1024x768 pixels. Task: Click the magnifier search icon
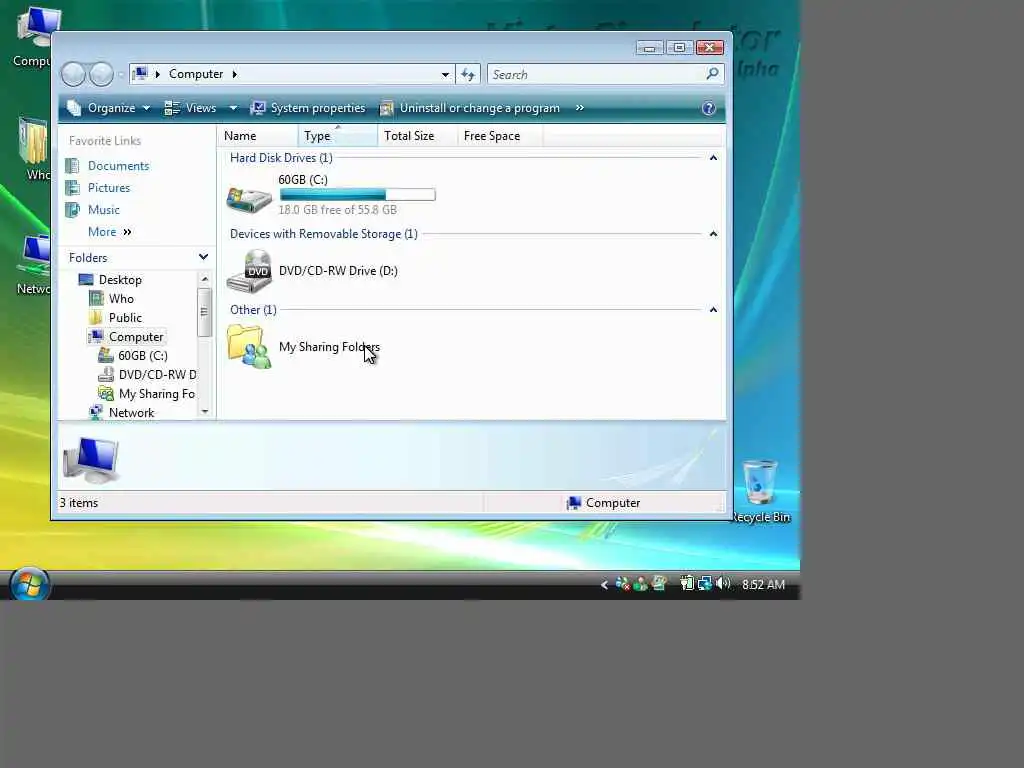pos(712,74)
